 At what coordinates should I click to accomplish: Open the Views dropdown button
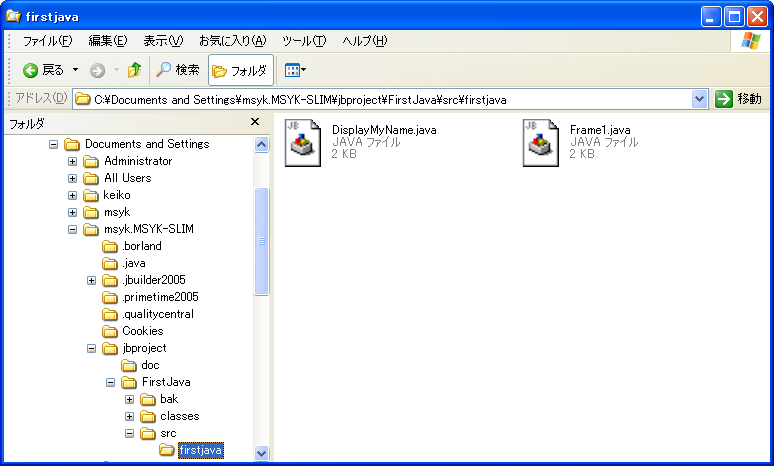[295, 70]
